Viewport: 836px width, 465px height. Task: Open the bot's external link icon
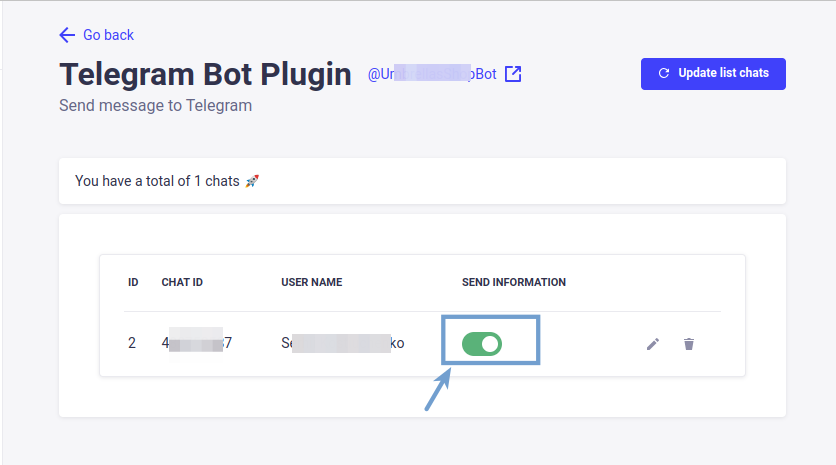(x=513, y=74)
